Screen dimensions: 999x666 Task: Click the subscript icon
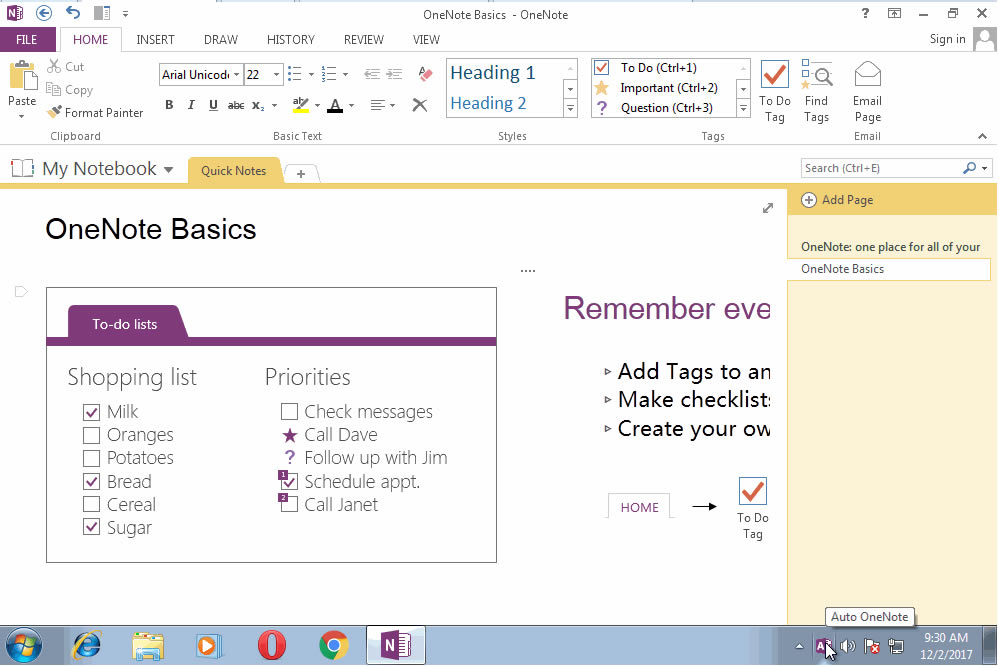[258, 104]
